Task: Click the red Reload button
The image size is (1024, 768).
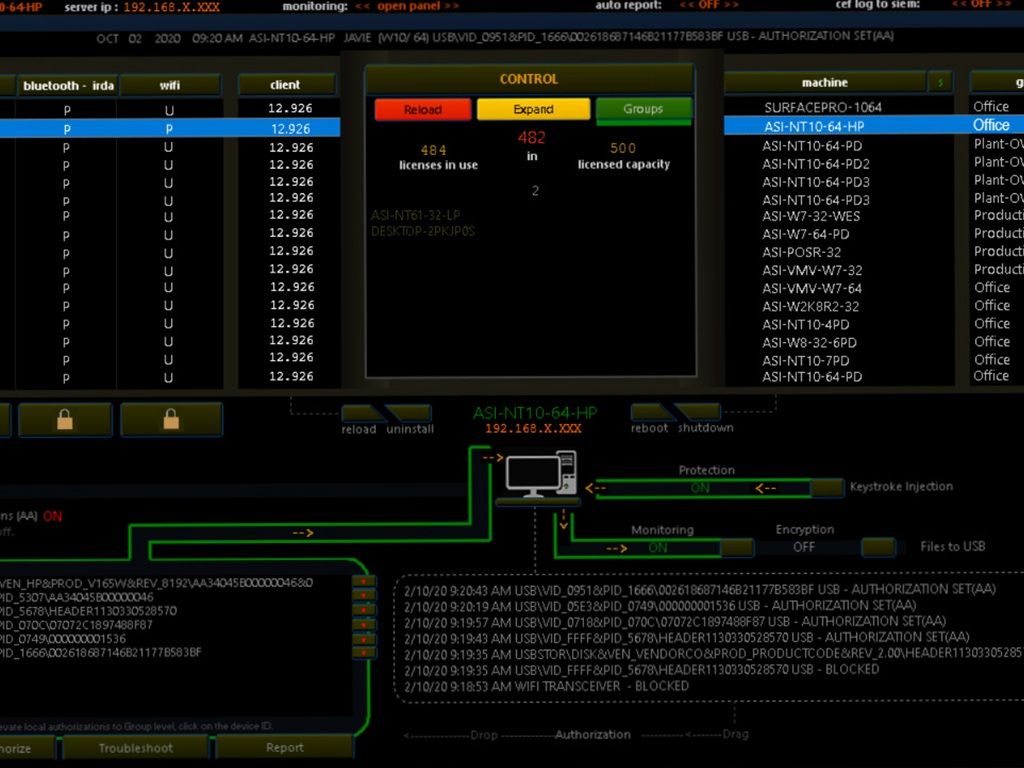Action: tap(422, 109)
